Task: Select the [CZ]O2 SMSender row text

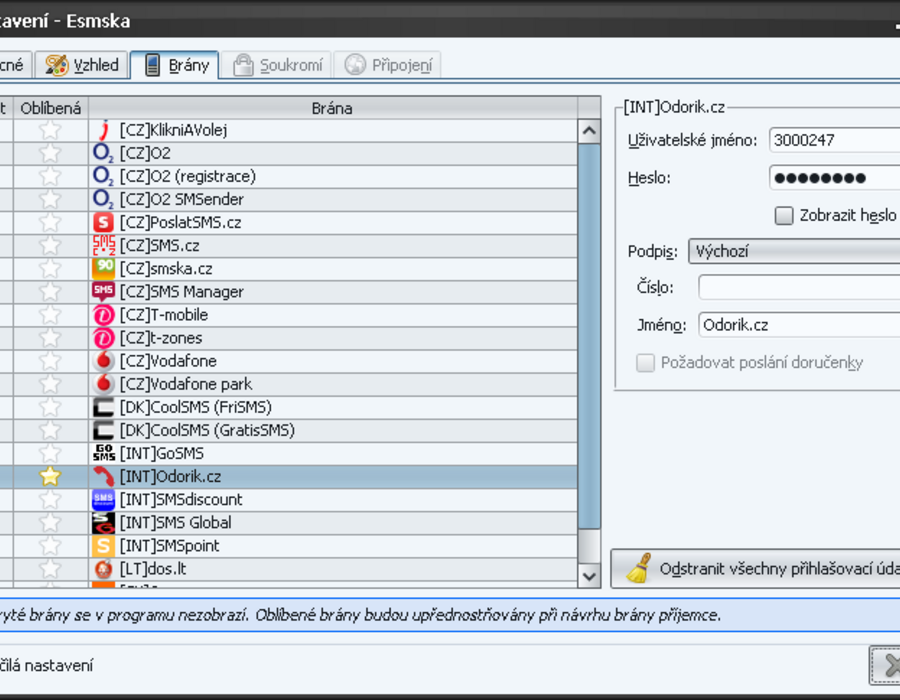Action: [x=182, y=200]
